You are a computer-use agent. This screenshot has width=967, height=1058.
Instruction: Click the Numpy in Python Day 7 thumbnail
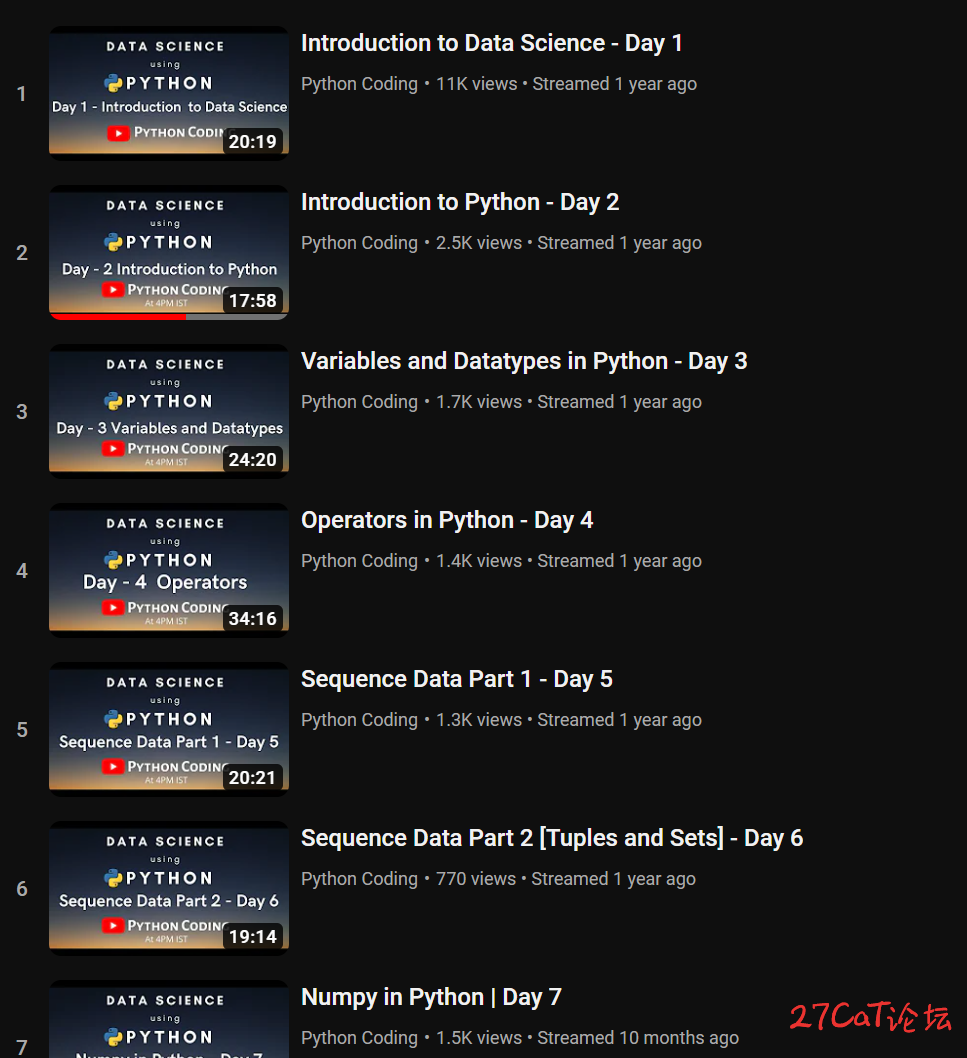(169, 1019)
